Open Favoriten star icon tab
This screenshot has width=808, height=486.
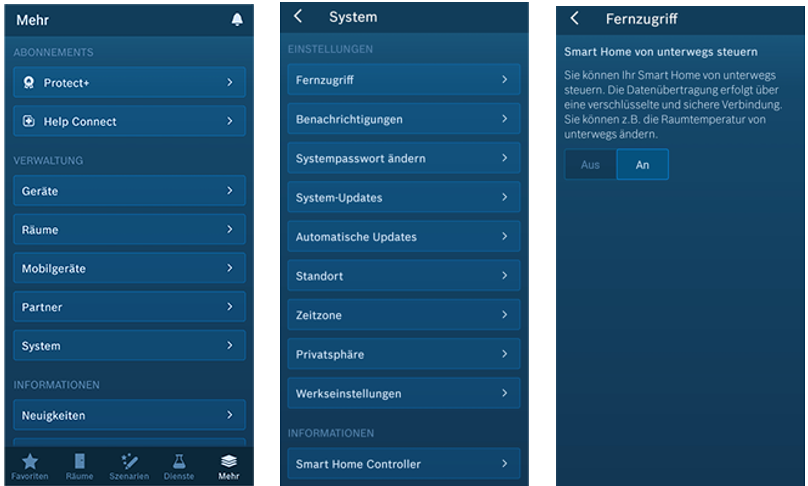pyautogui.click(x=30, y=461)
